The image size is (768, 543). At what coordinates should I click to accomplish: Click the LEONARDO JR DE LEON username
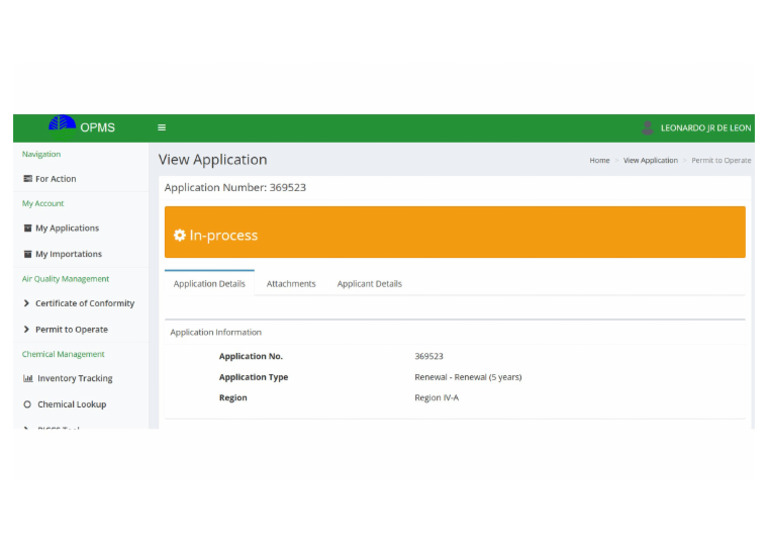[706, 128]
